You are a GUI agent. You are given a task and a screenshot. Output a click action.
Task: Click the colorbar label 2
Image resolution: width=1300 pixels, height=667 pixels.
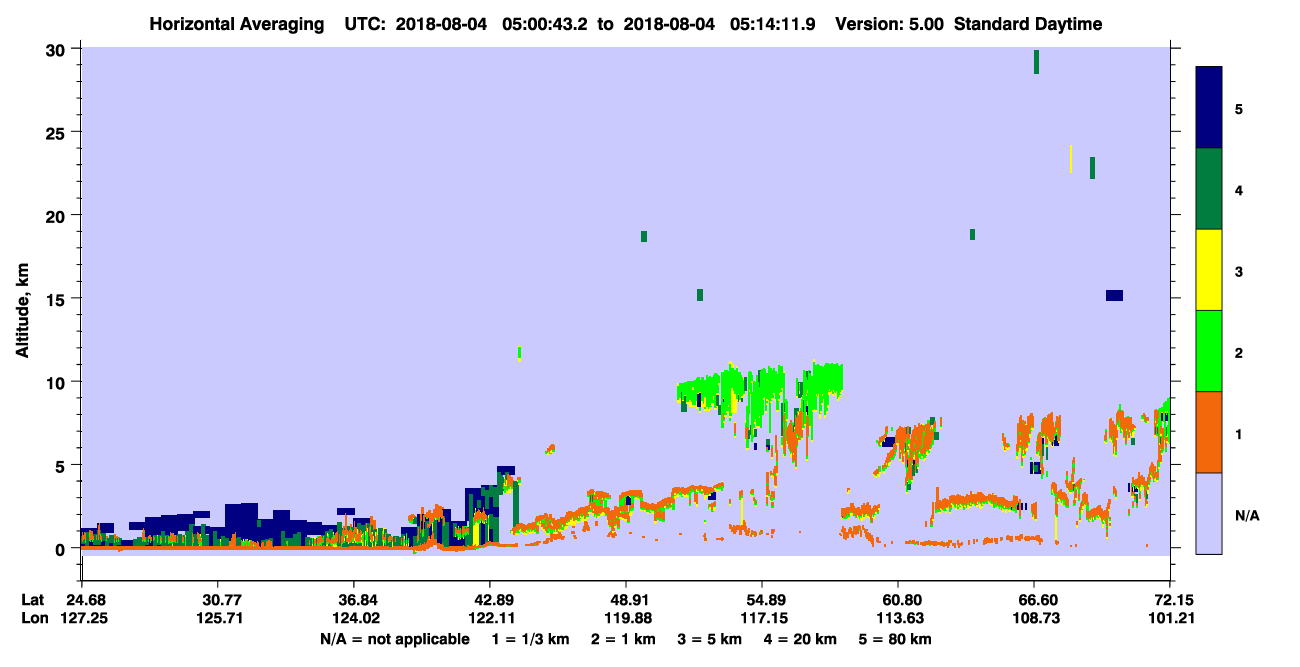(x=1239, y=352)
